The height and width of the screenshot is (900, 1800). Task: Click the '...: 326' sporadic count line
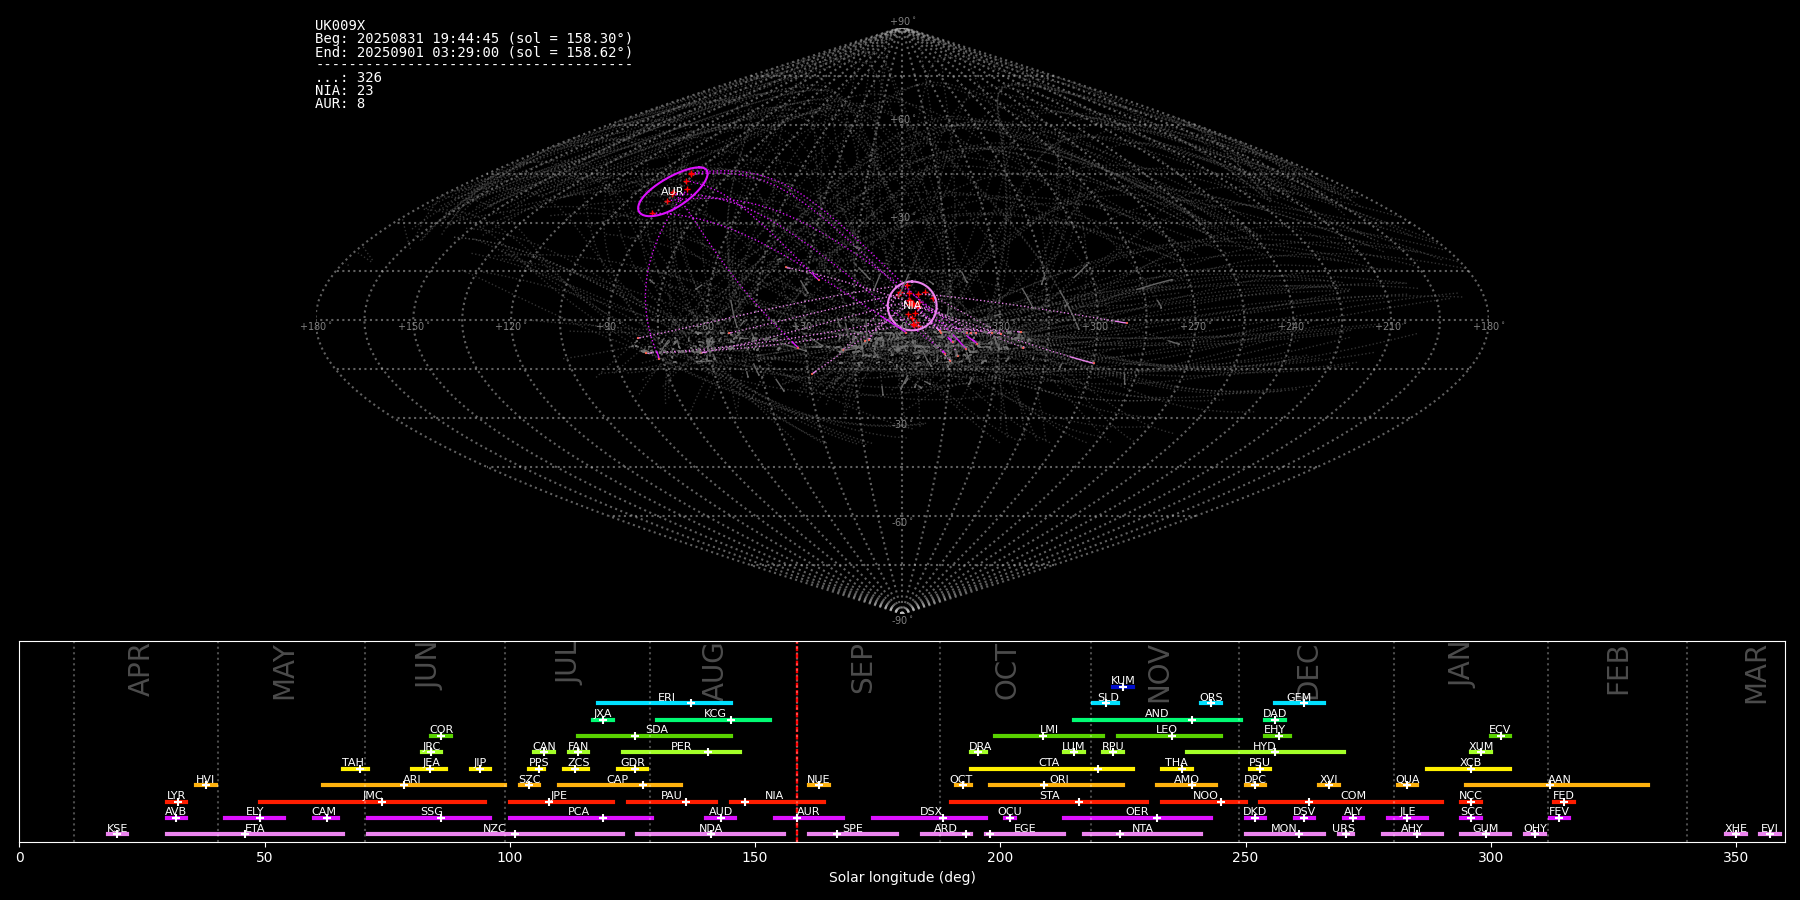[x=348, y=78]
